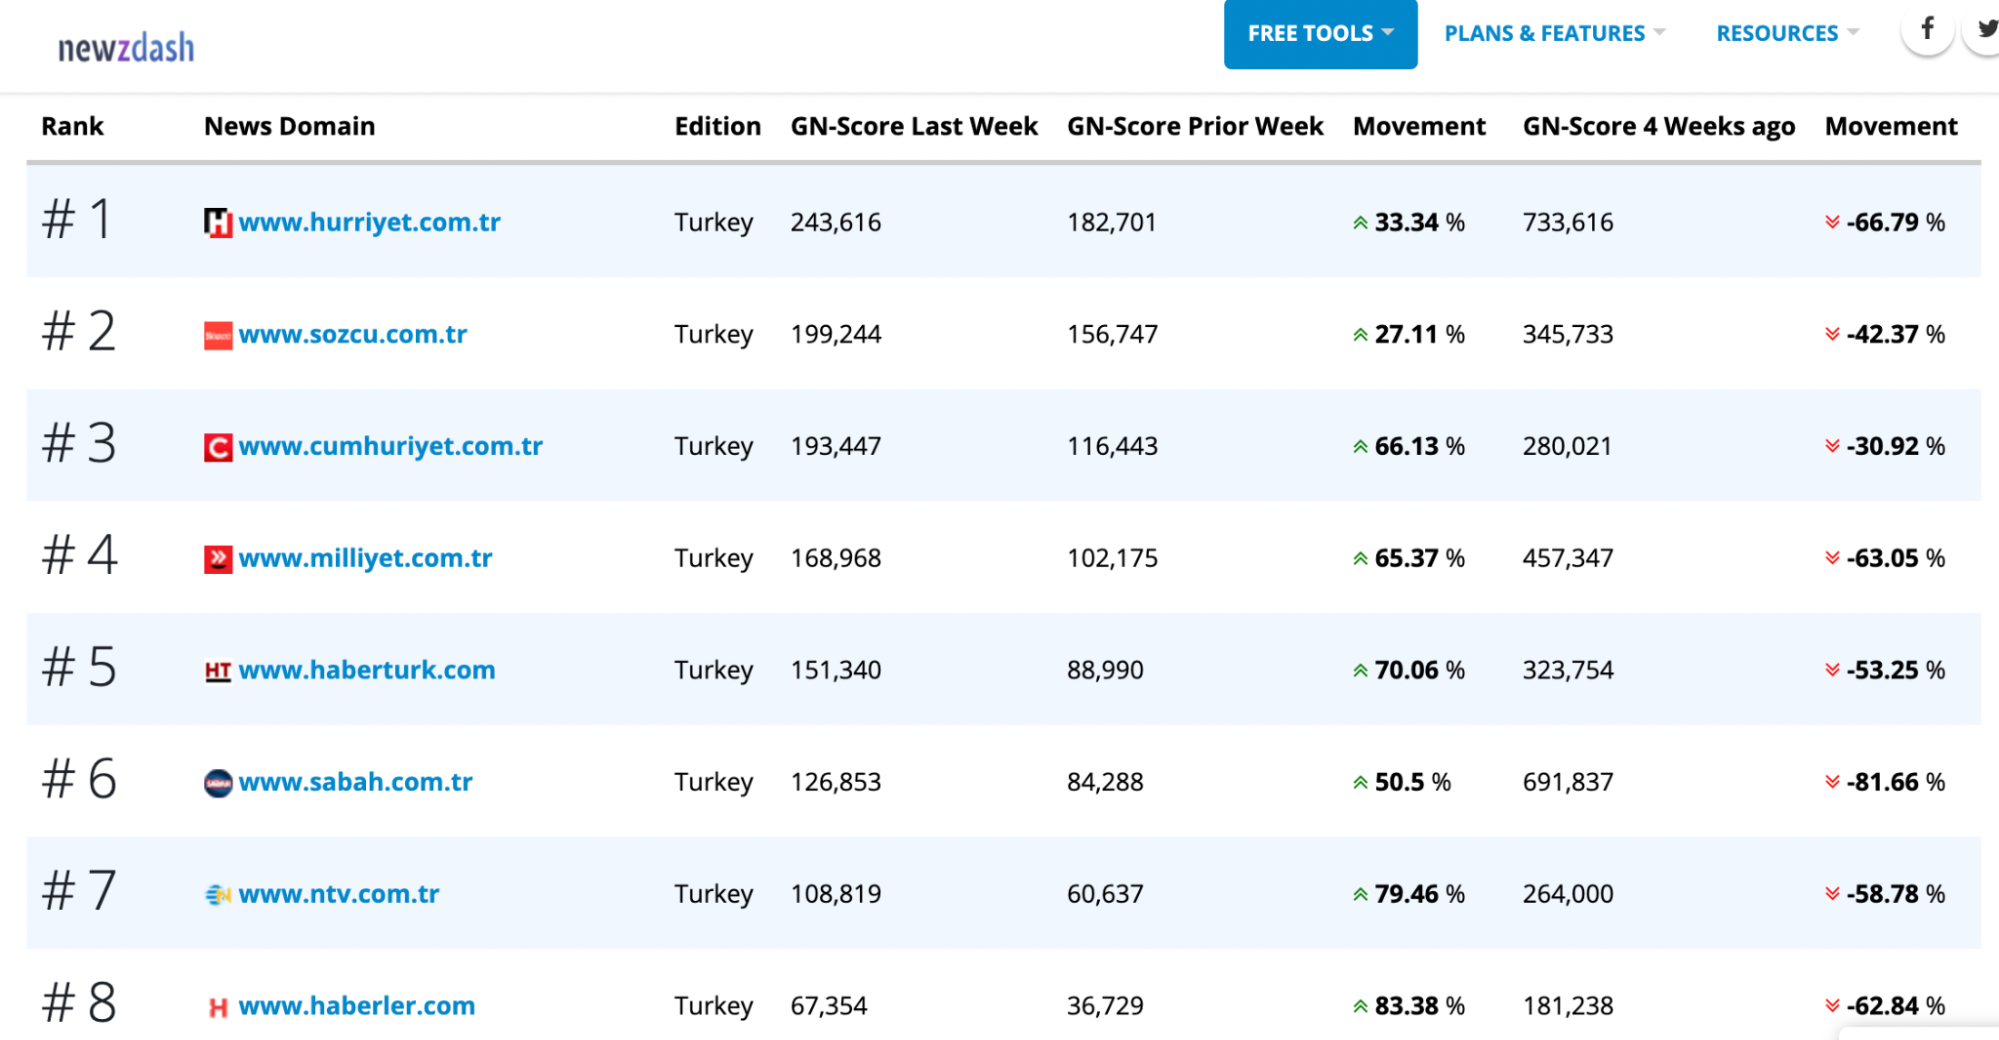This screenshot has height=1040, width=1999.
Task: Open www.hurriyet.com.tr link
Action: (369, 222)
